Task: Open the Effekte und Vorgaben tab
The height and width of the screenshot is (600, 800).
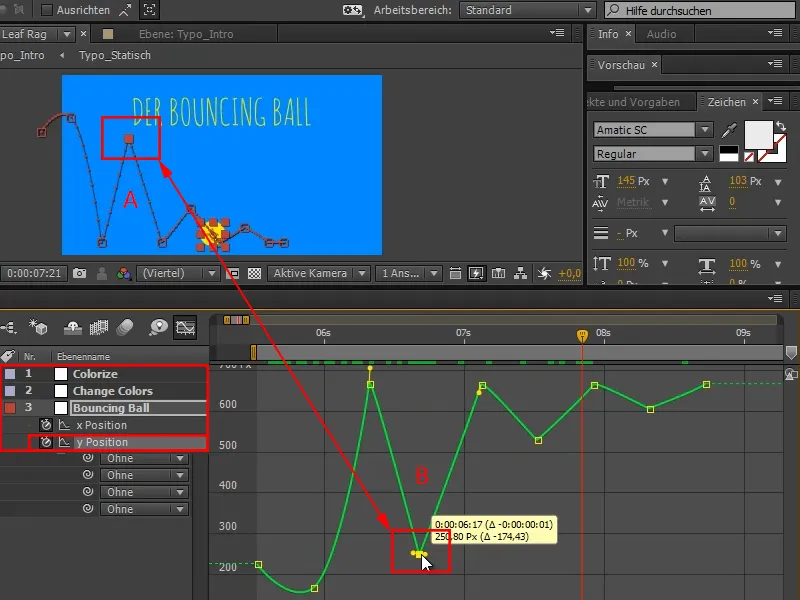Action: [634, 102]
